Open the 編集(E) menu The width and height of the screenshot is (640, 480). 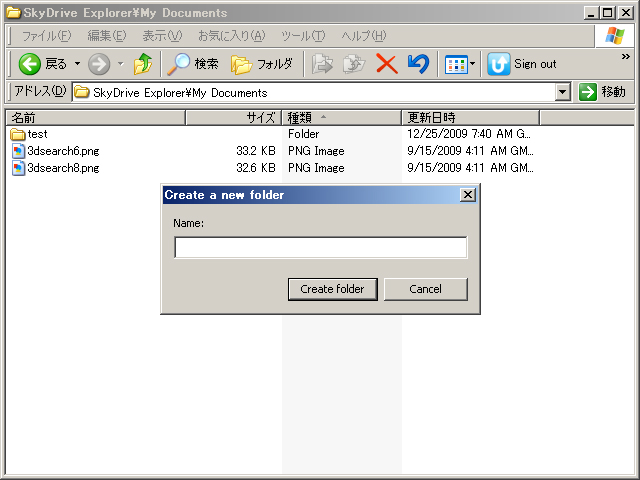[107, 36]
